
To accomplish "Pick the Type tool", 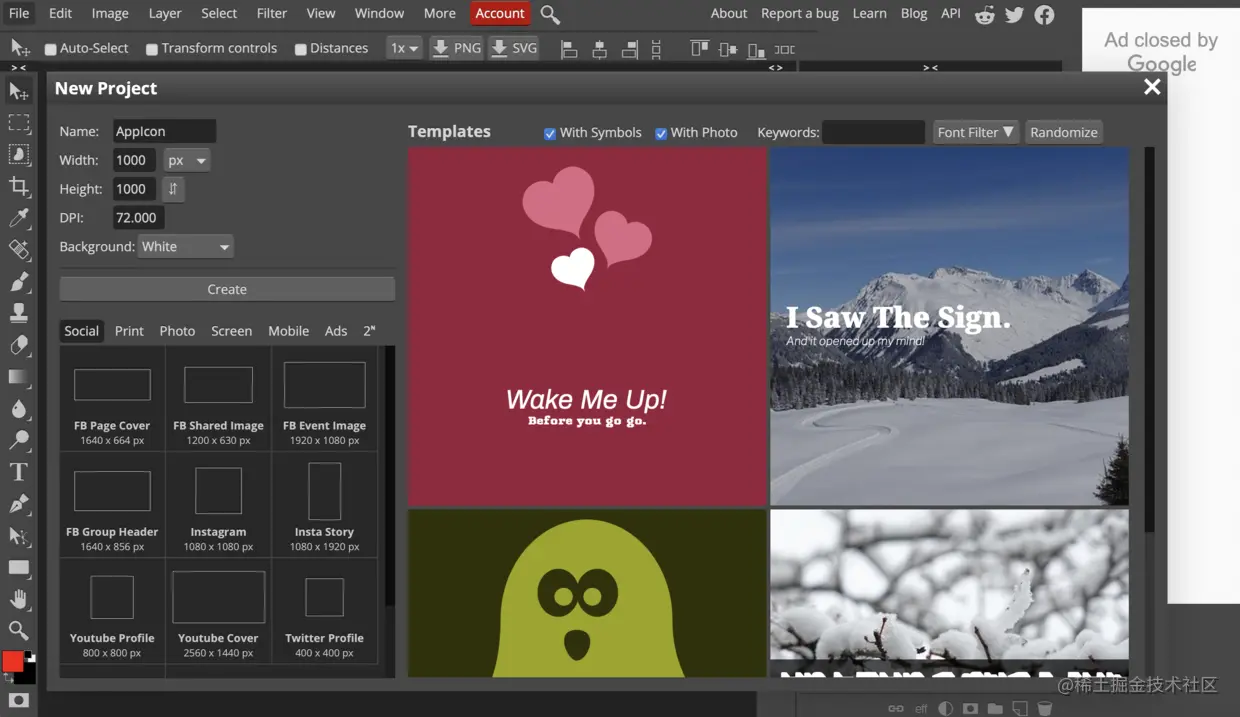I will [18, 472].
